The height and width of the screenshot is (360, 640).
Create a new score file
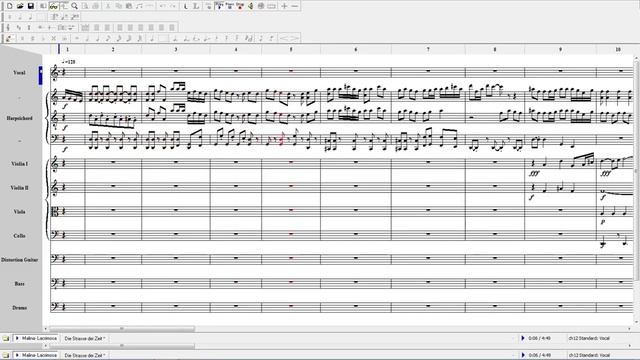tap(9, 6)
